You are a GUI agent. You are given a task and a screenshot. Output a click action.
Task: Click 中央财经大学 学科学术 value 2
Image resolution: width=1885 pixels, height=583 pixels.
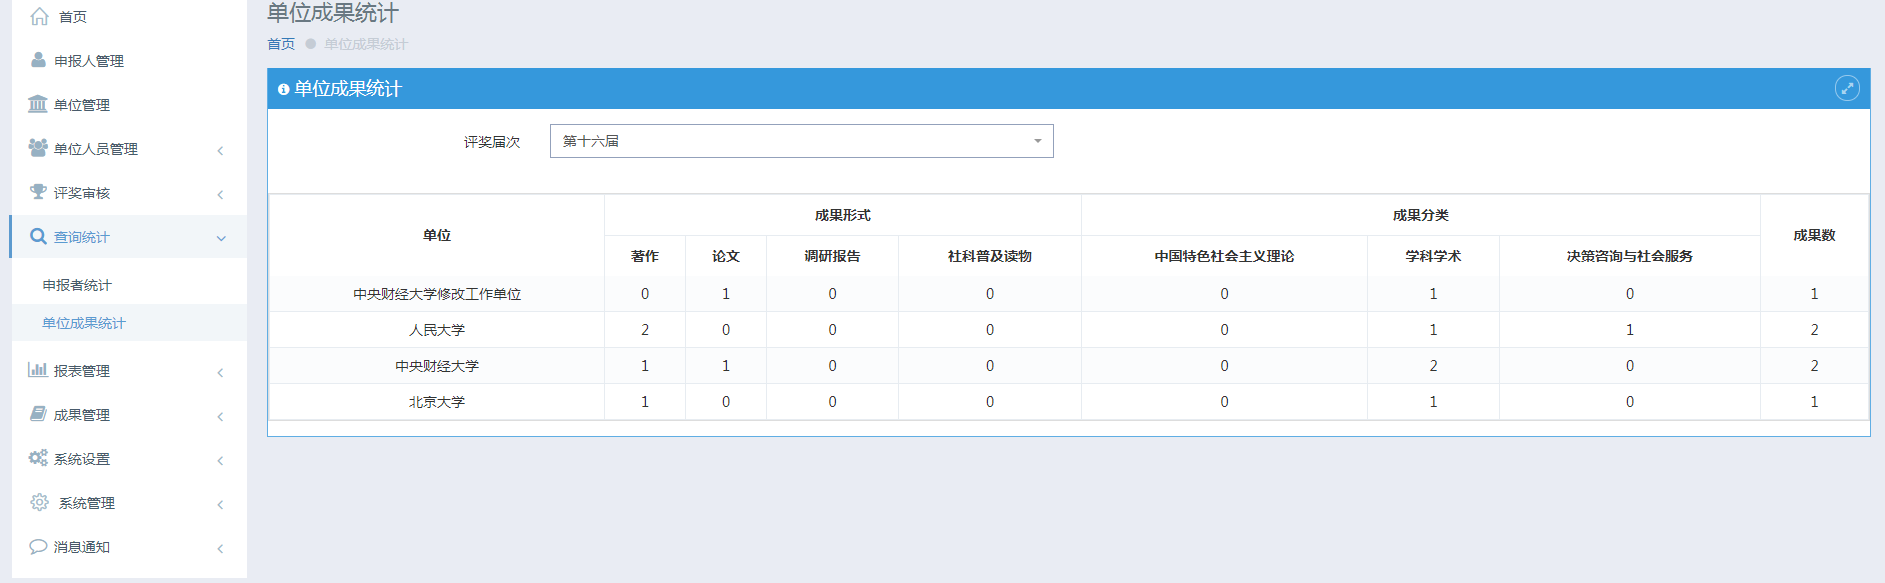(1433, 366)
